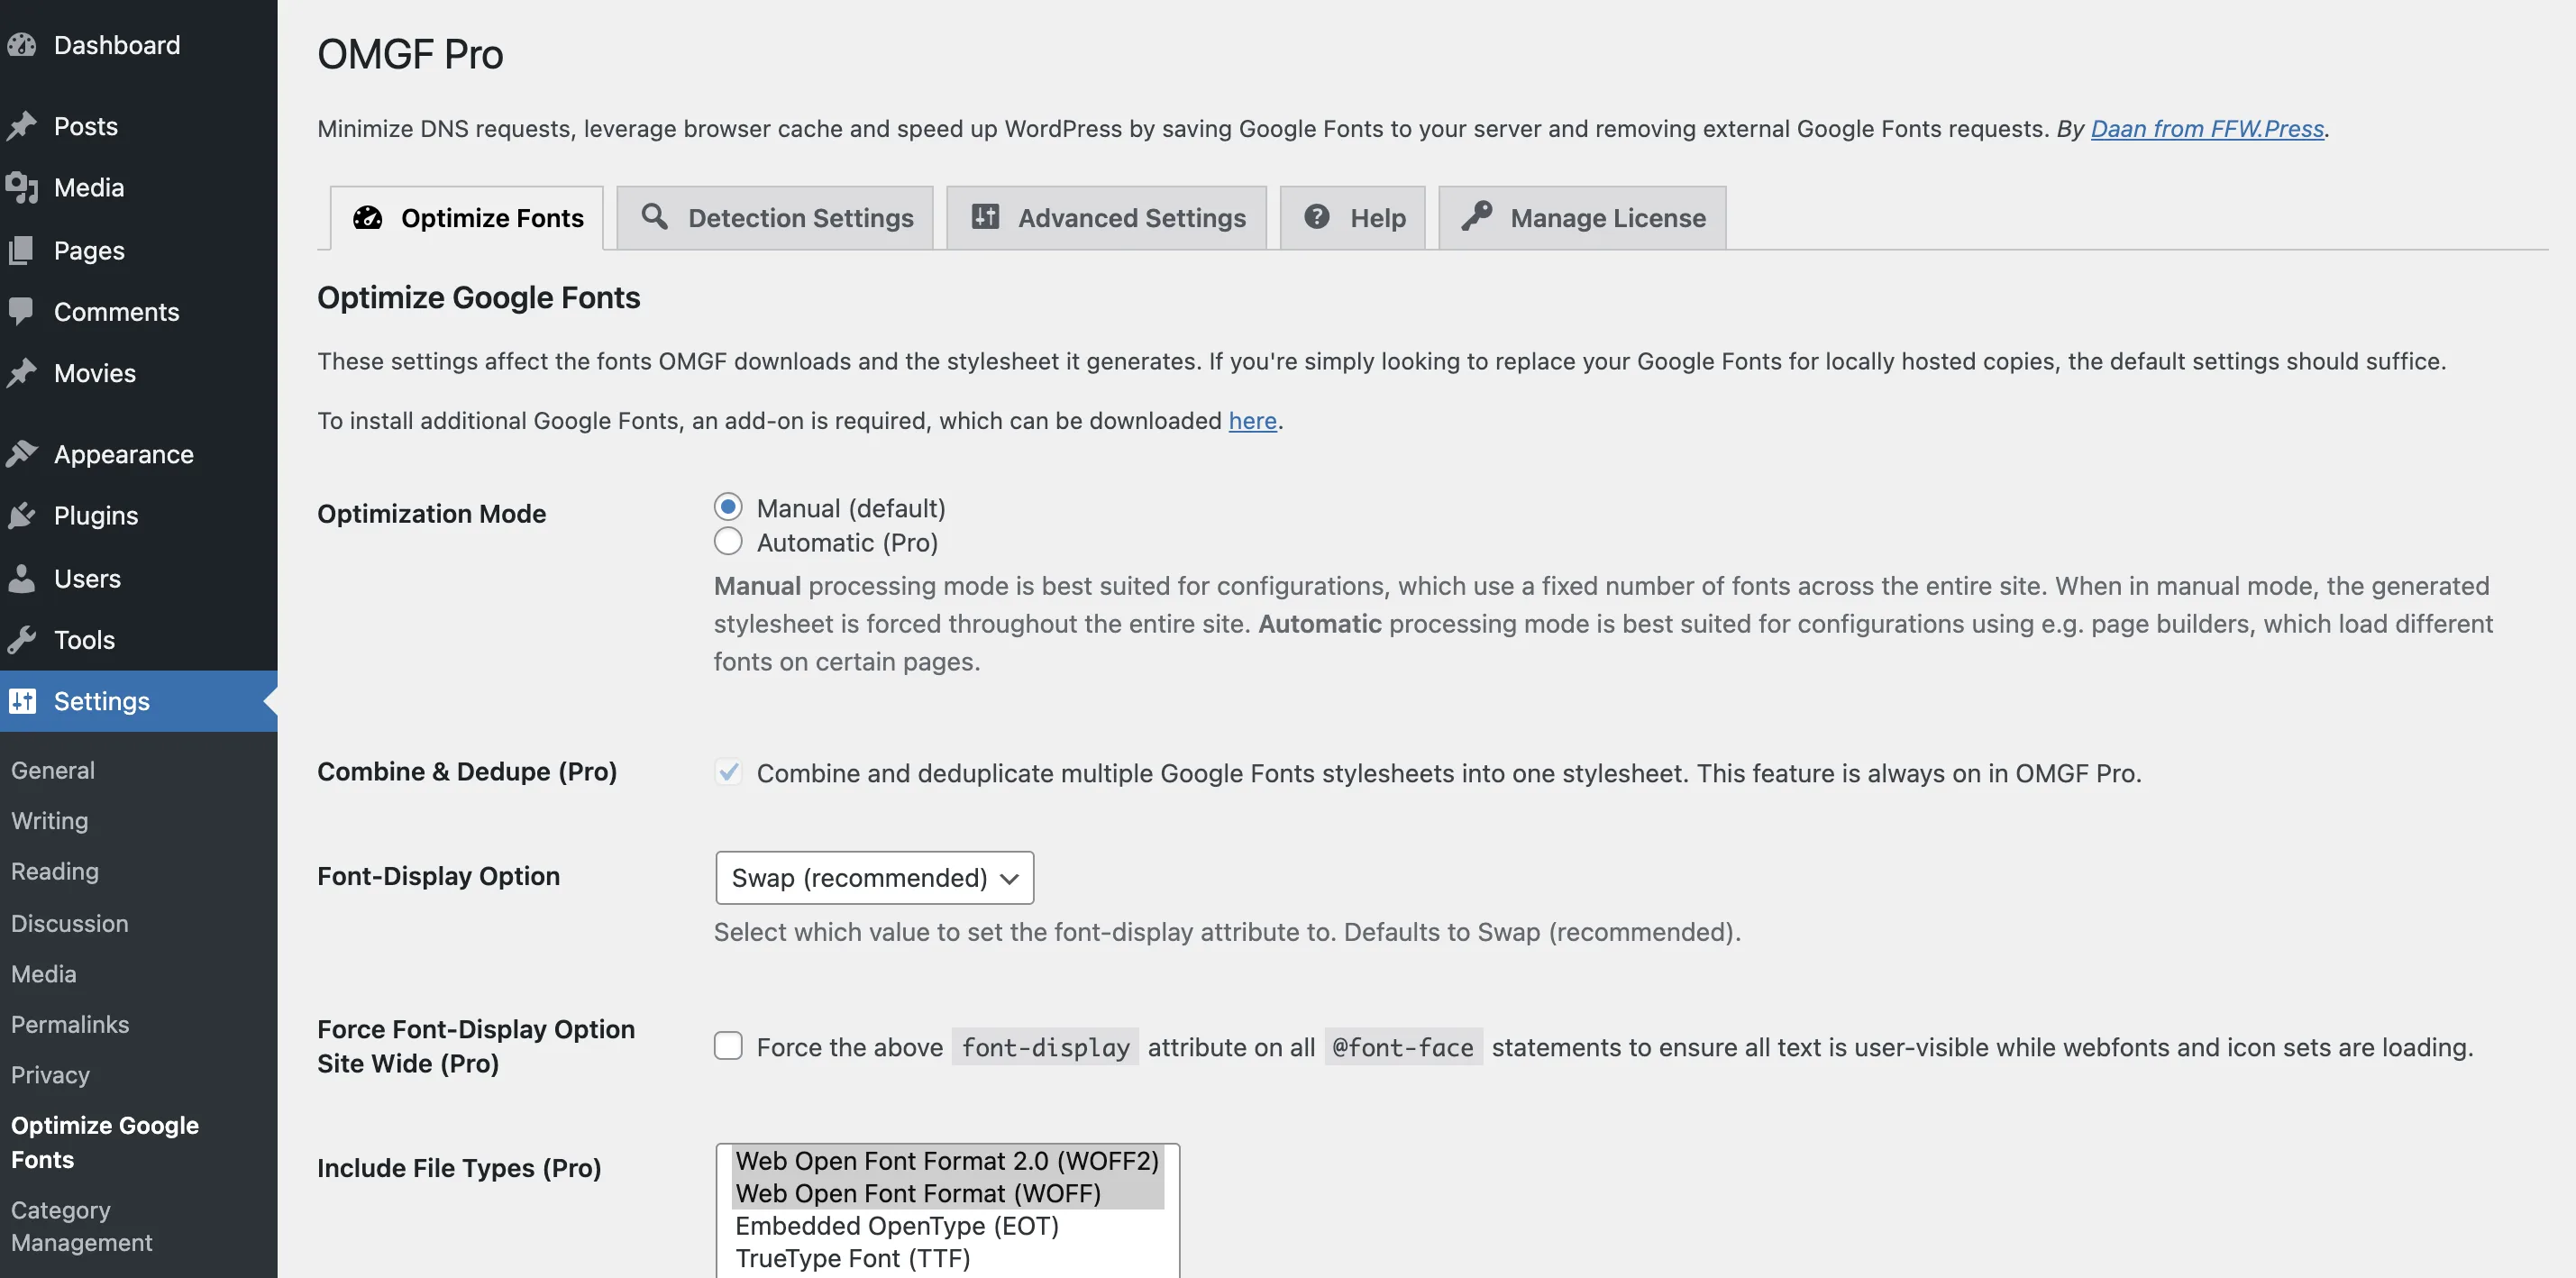Open the Font-Display Option dropdown
This screenshot has width=2576, height=1278.
874,877
